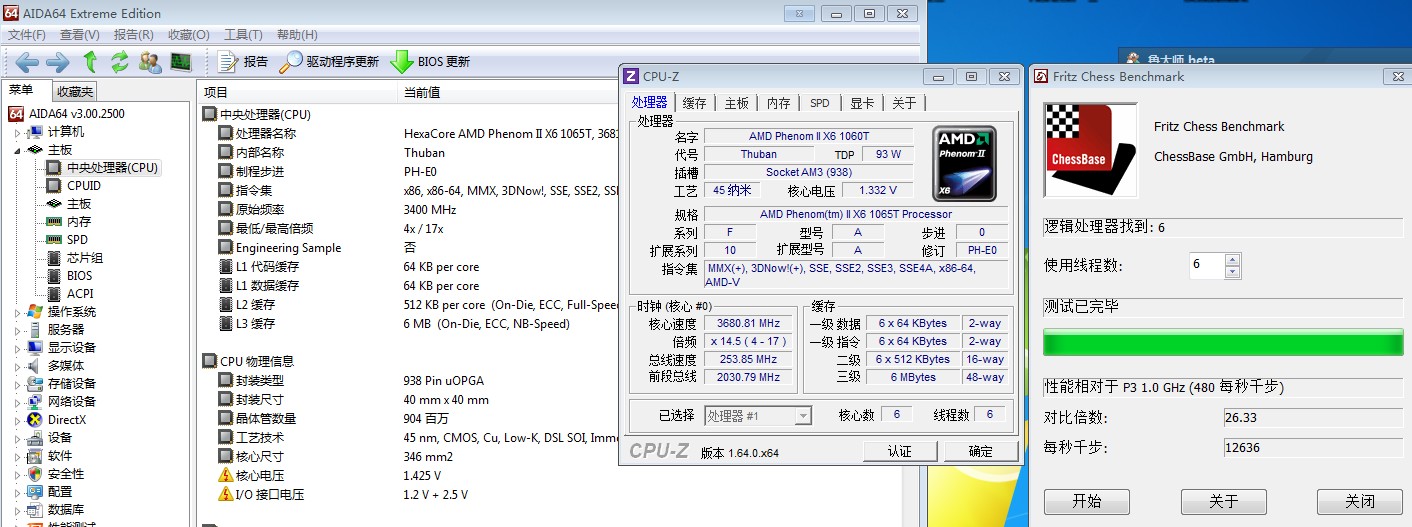Screen dimensions: 1412x527
Task: Open the green monitor graph toolbar icon
Action: pyautogui.click(x=181, y=62)
